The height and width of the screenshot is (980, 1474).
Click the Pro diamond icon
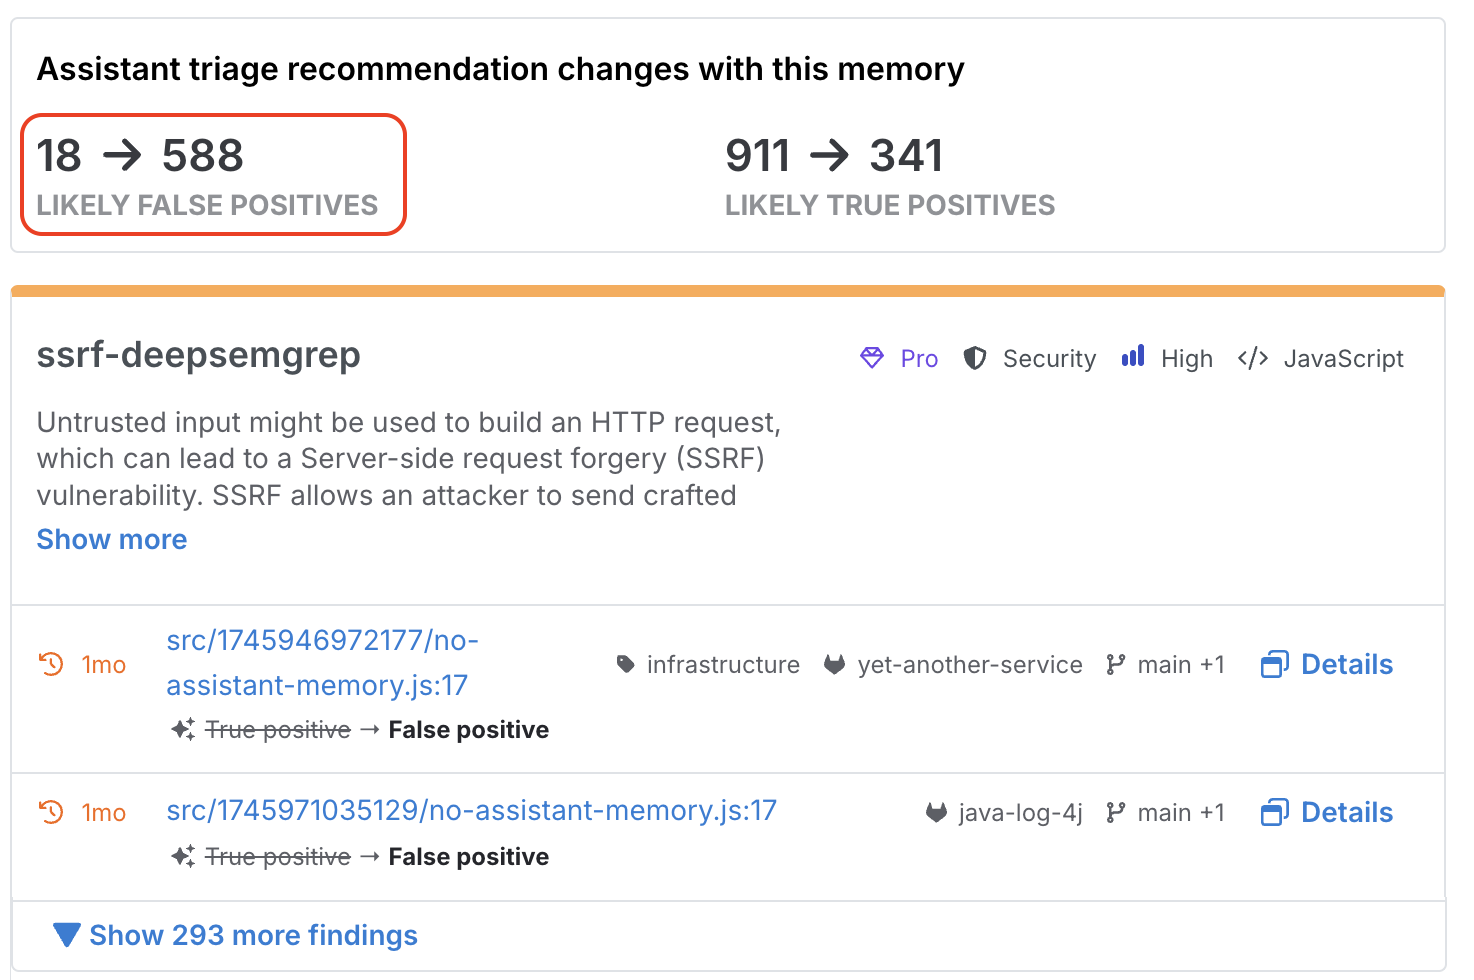click(872, 358)
